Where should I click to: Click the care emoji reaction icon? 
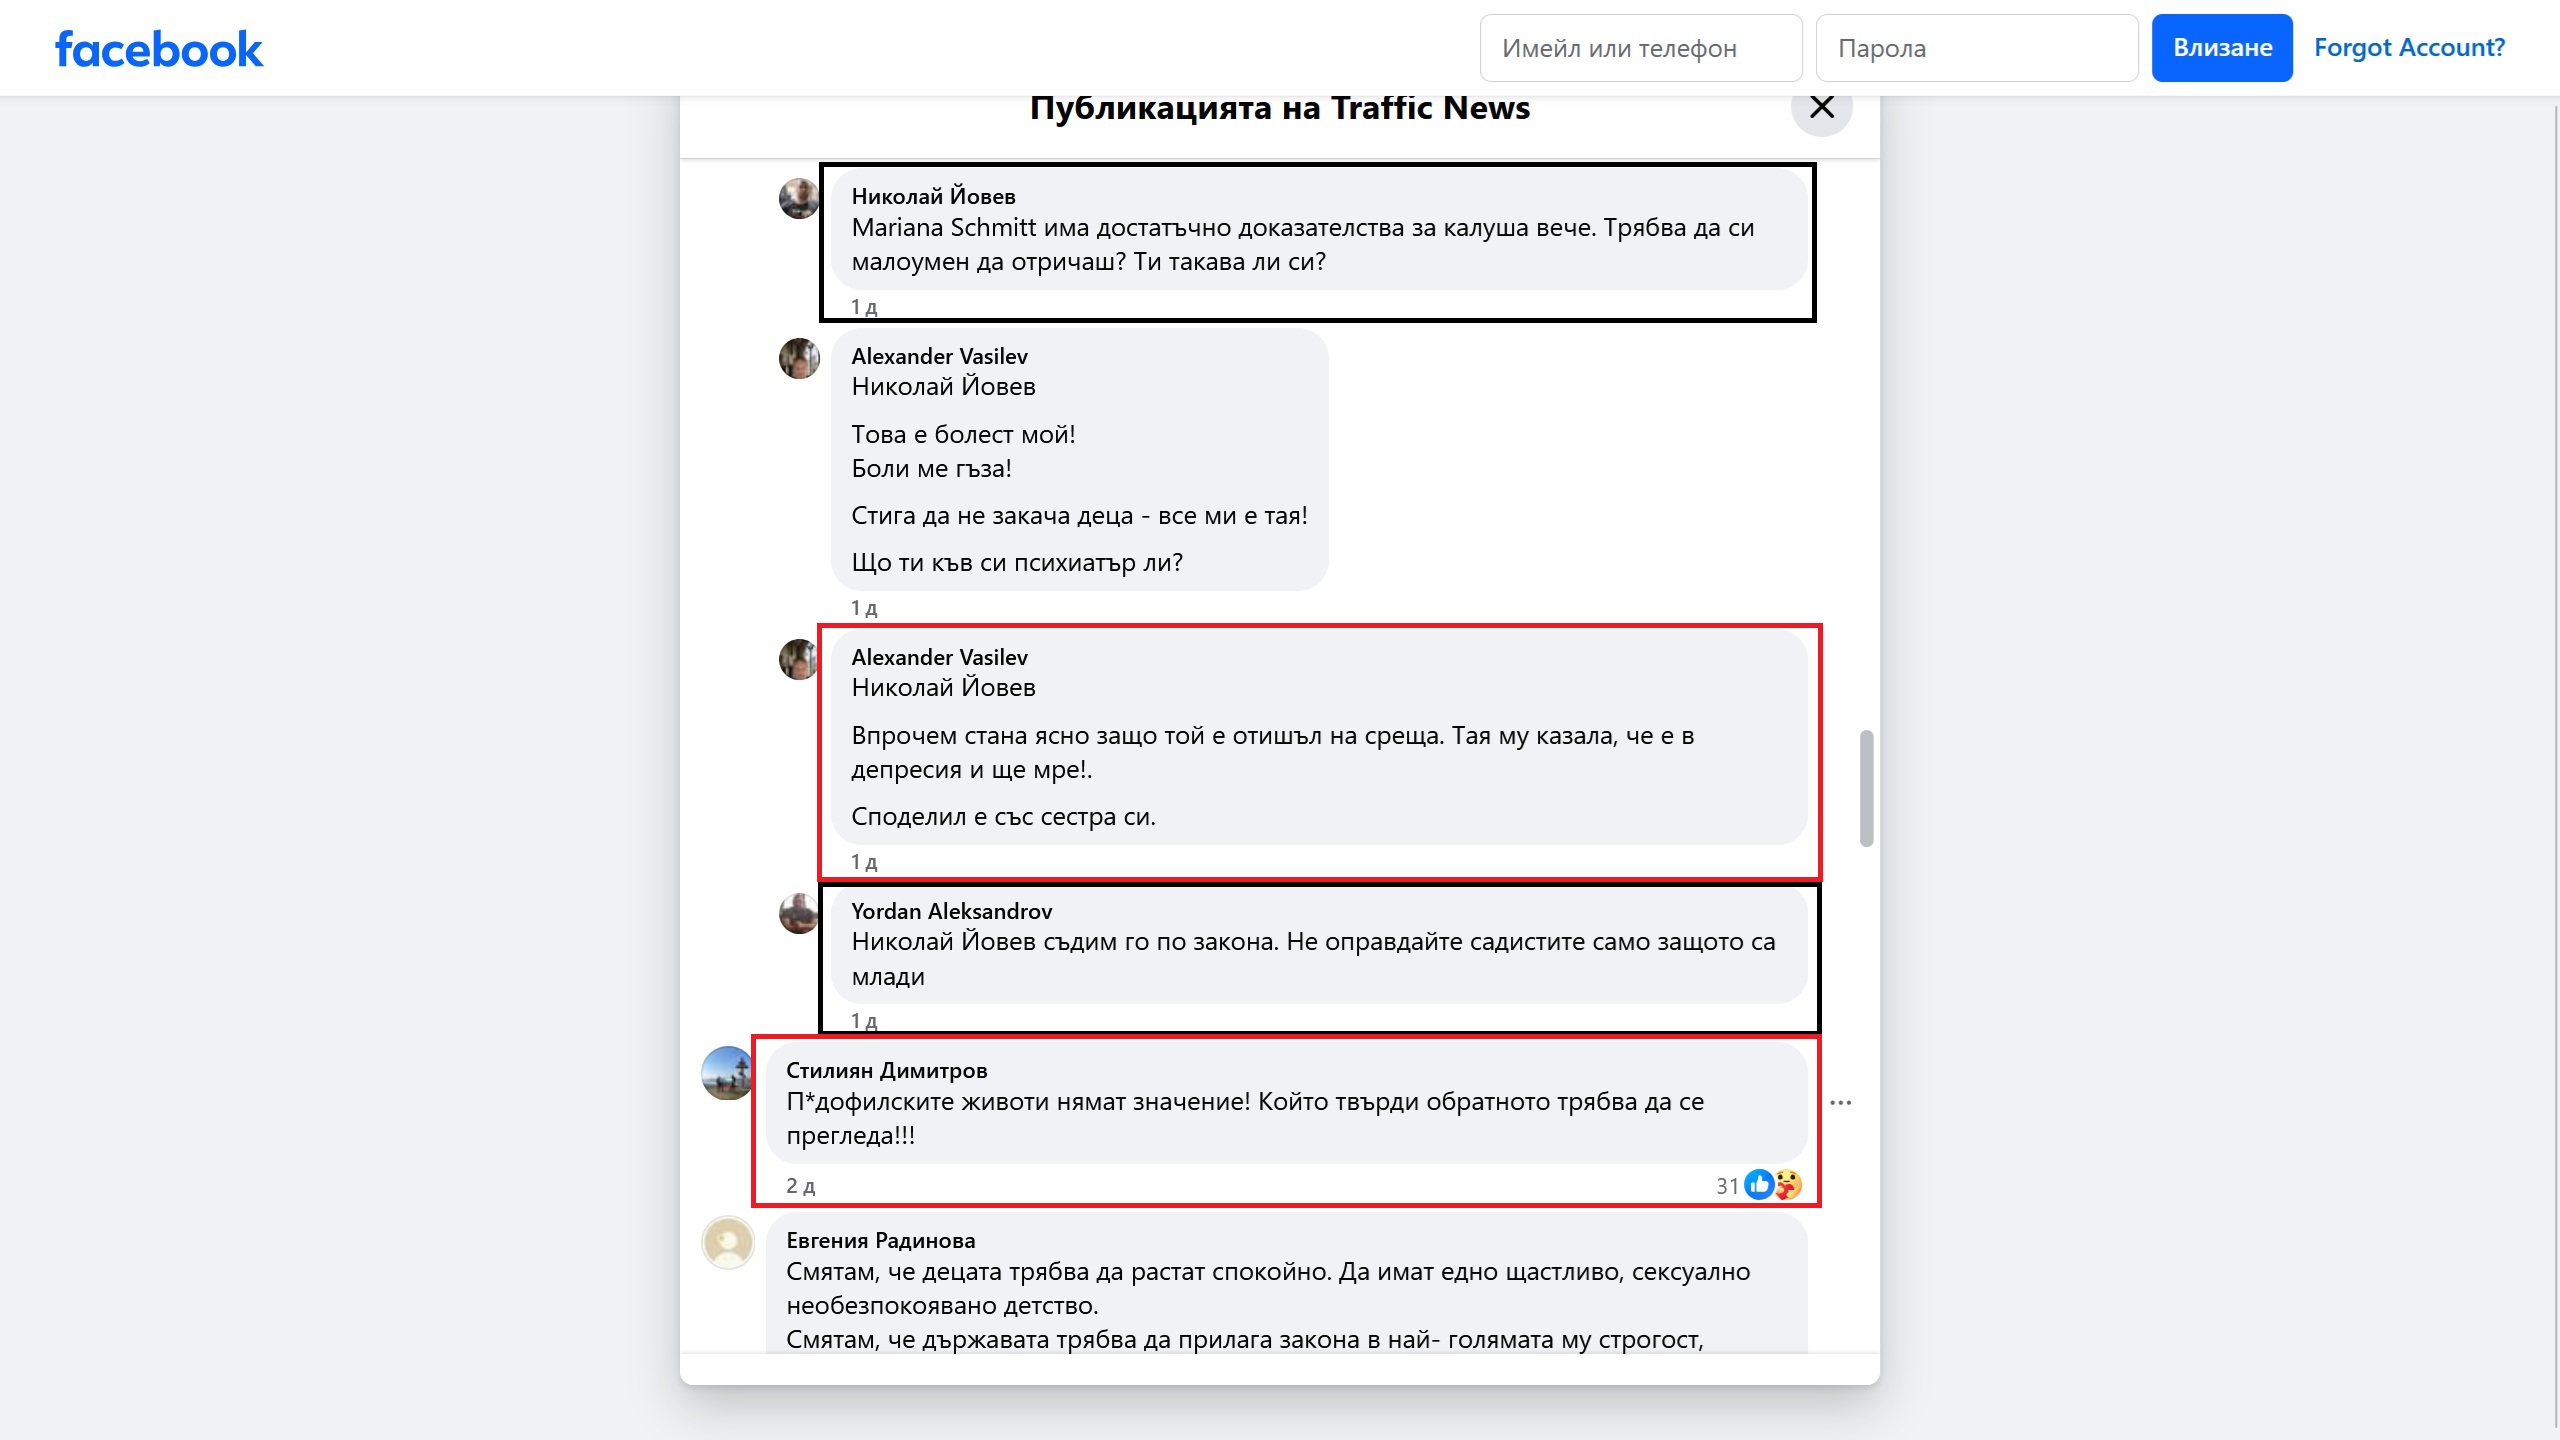(x=1787, y=1185)
